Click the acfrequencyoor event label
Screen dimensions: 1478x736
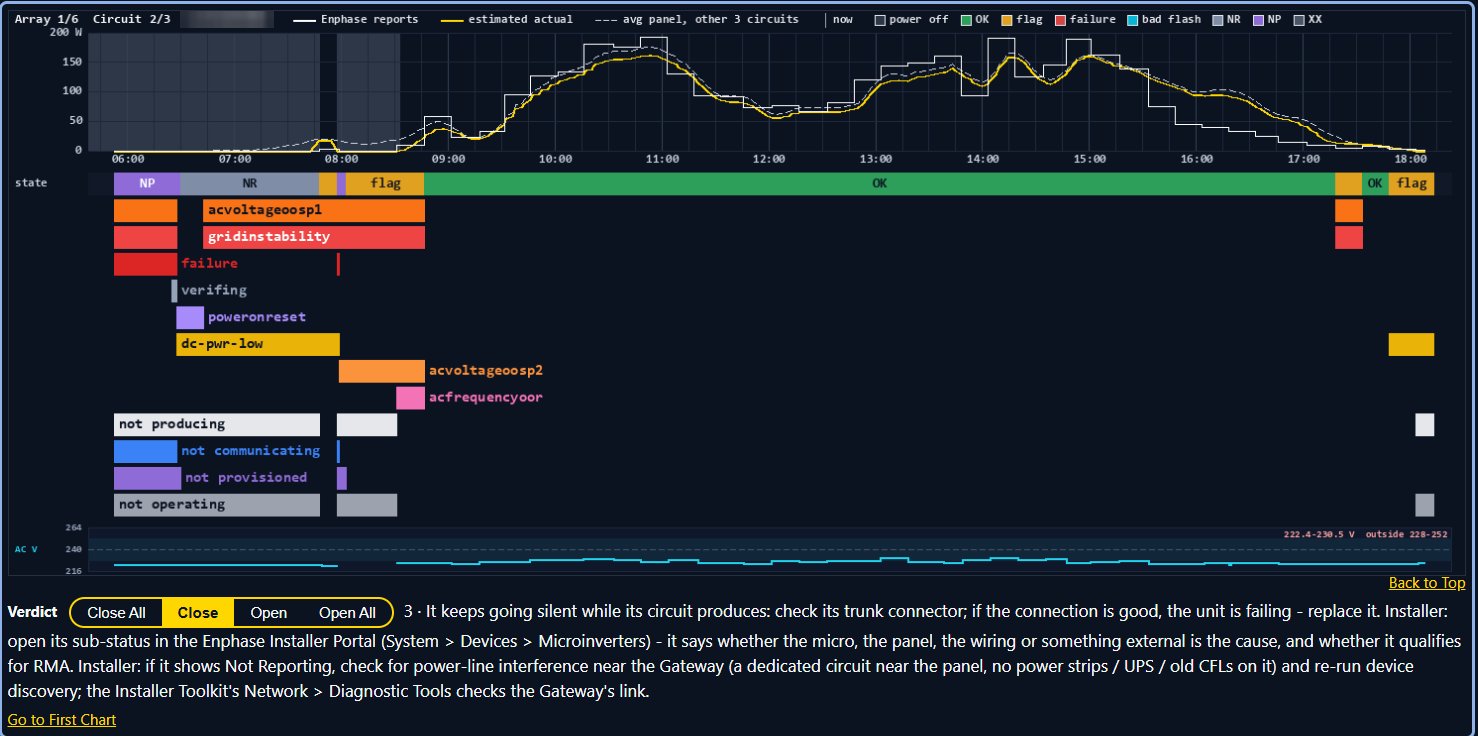486,398
